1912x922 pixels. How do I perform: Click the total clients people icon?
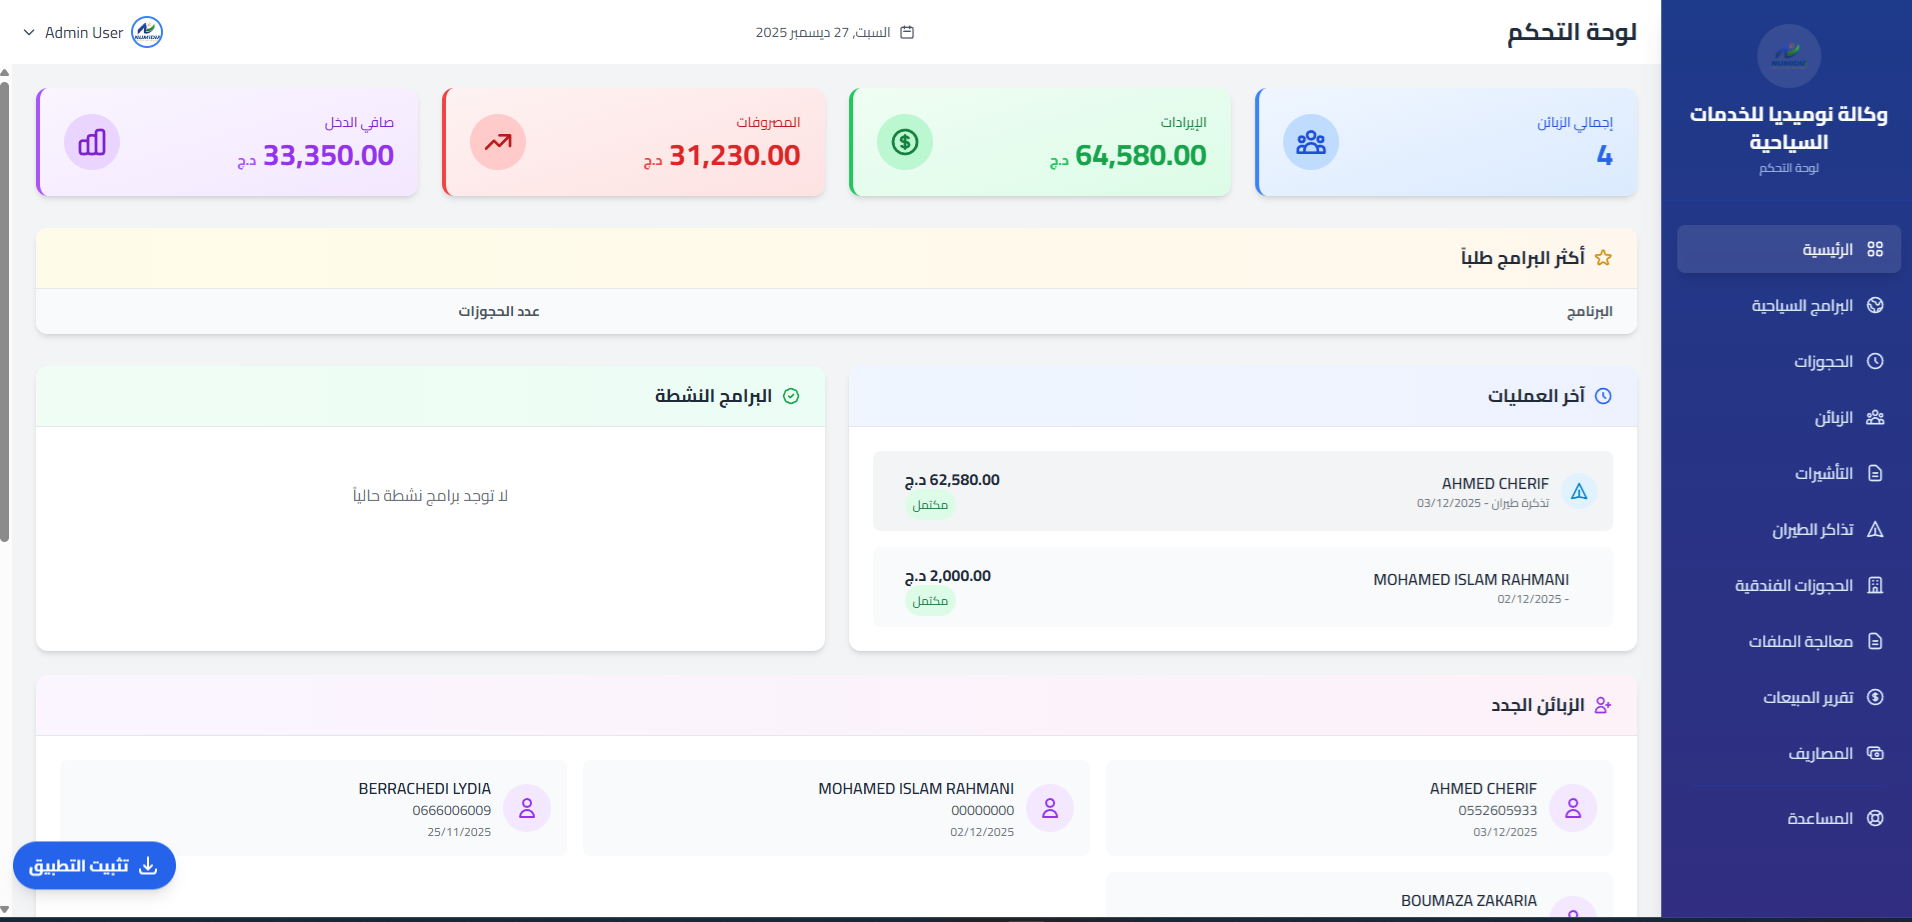(1310, 142)
